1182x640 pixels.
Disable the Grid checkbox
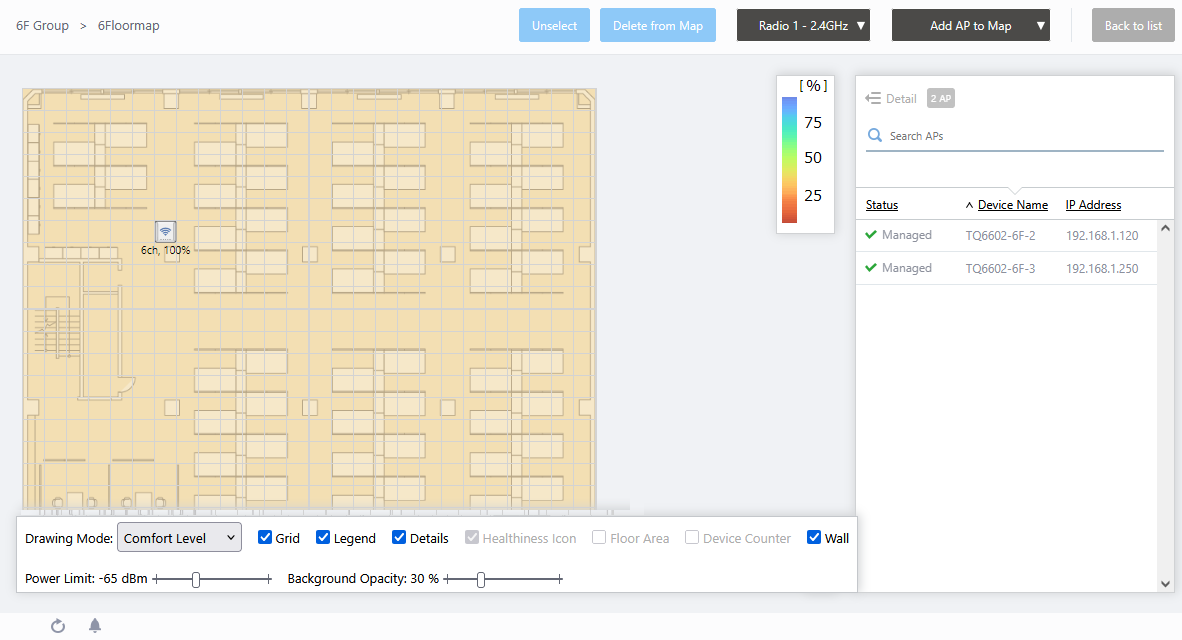coord(265,538)
